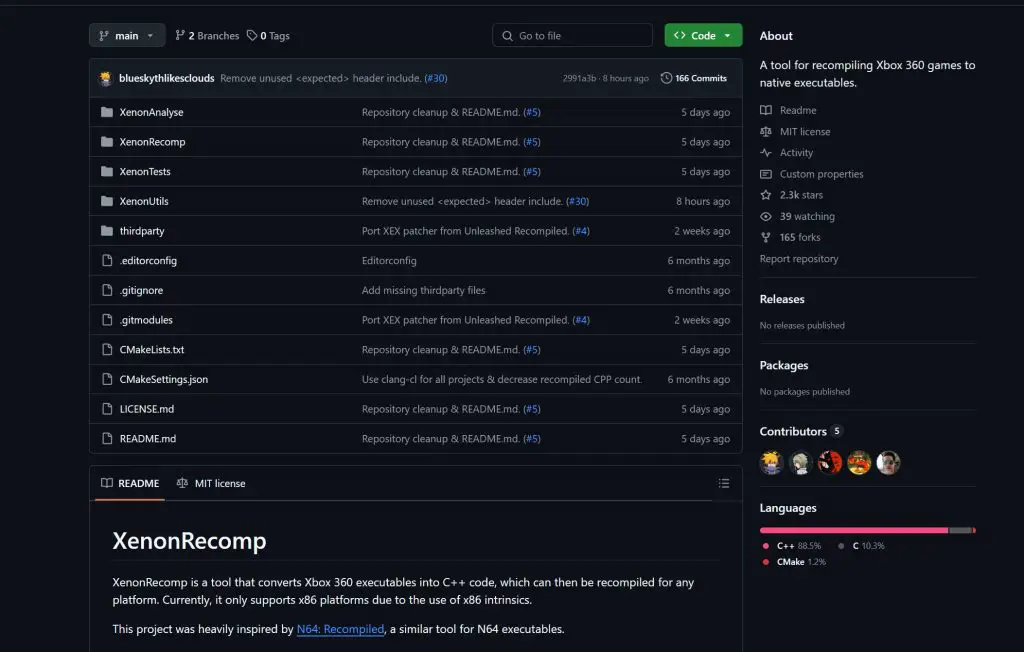The height and width of the screenshot is (652, 1024).
Task: Open blueskythlikesclouds profile link
Action: click(x=167, y=78)
